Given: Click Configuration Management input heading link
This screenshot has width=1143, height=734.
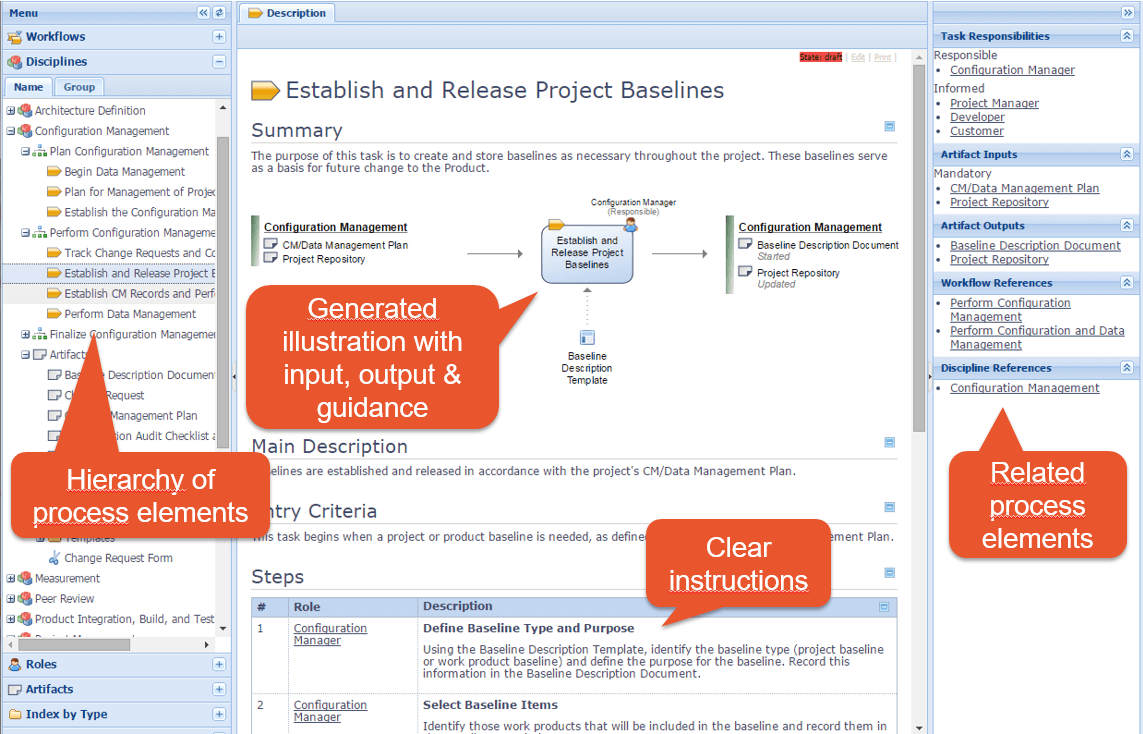Looking at the screenshot, I should coord(335,227).
